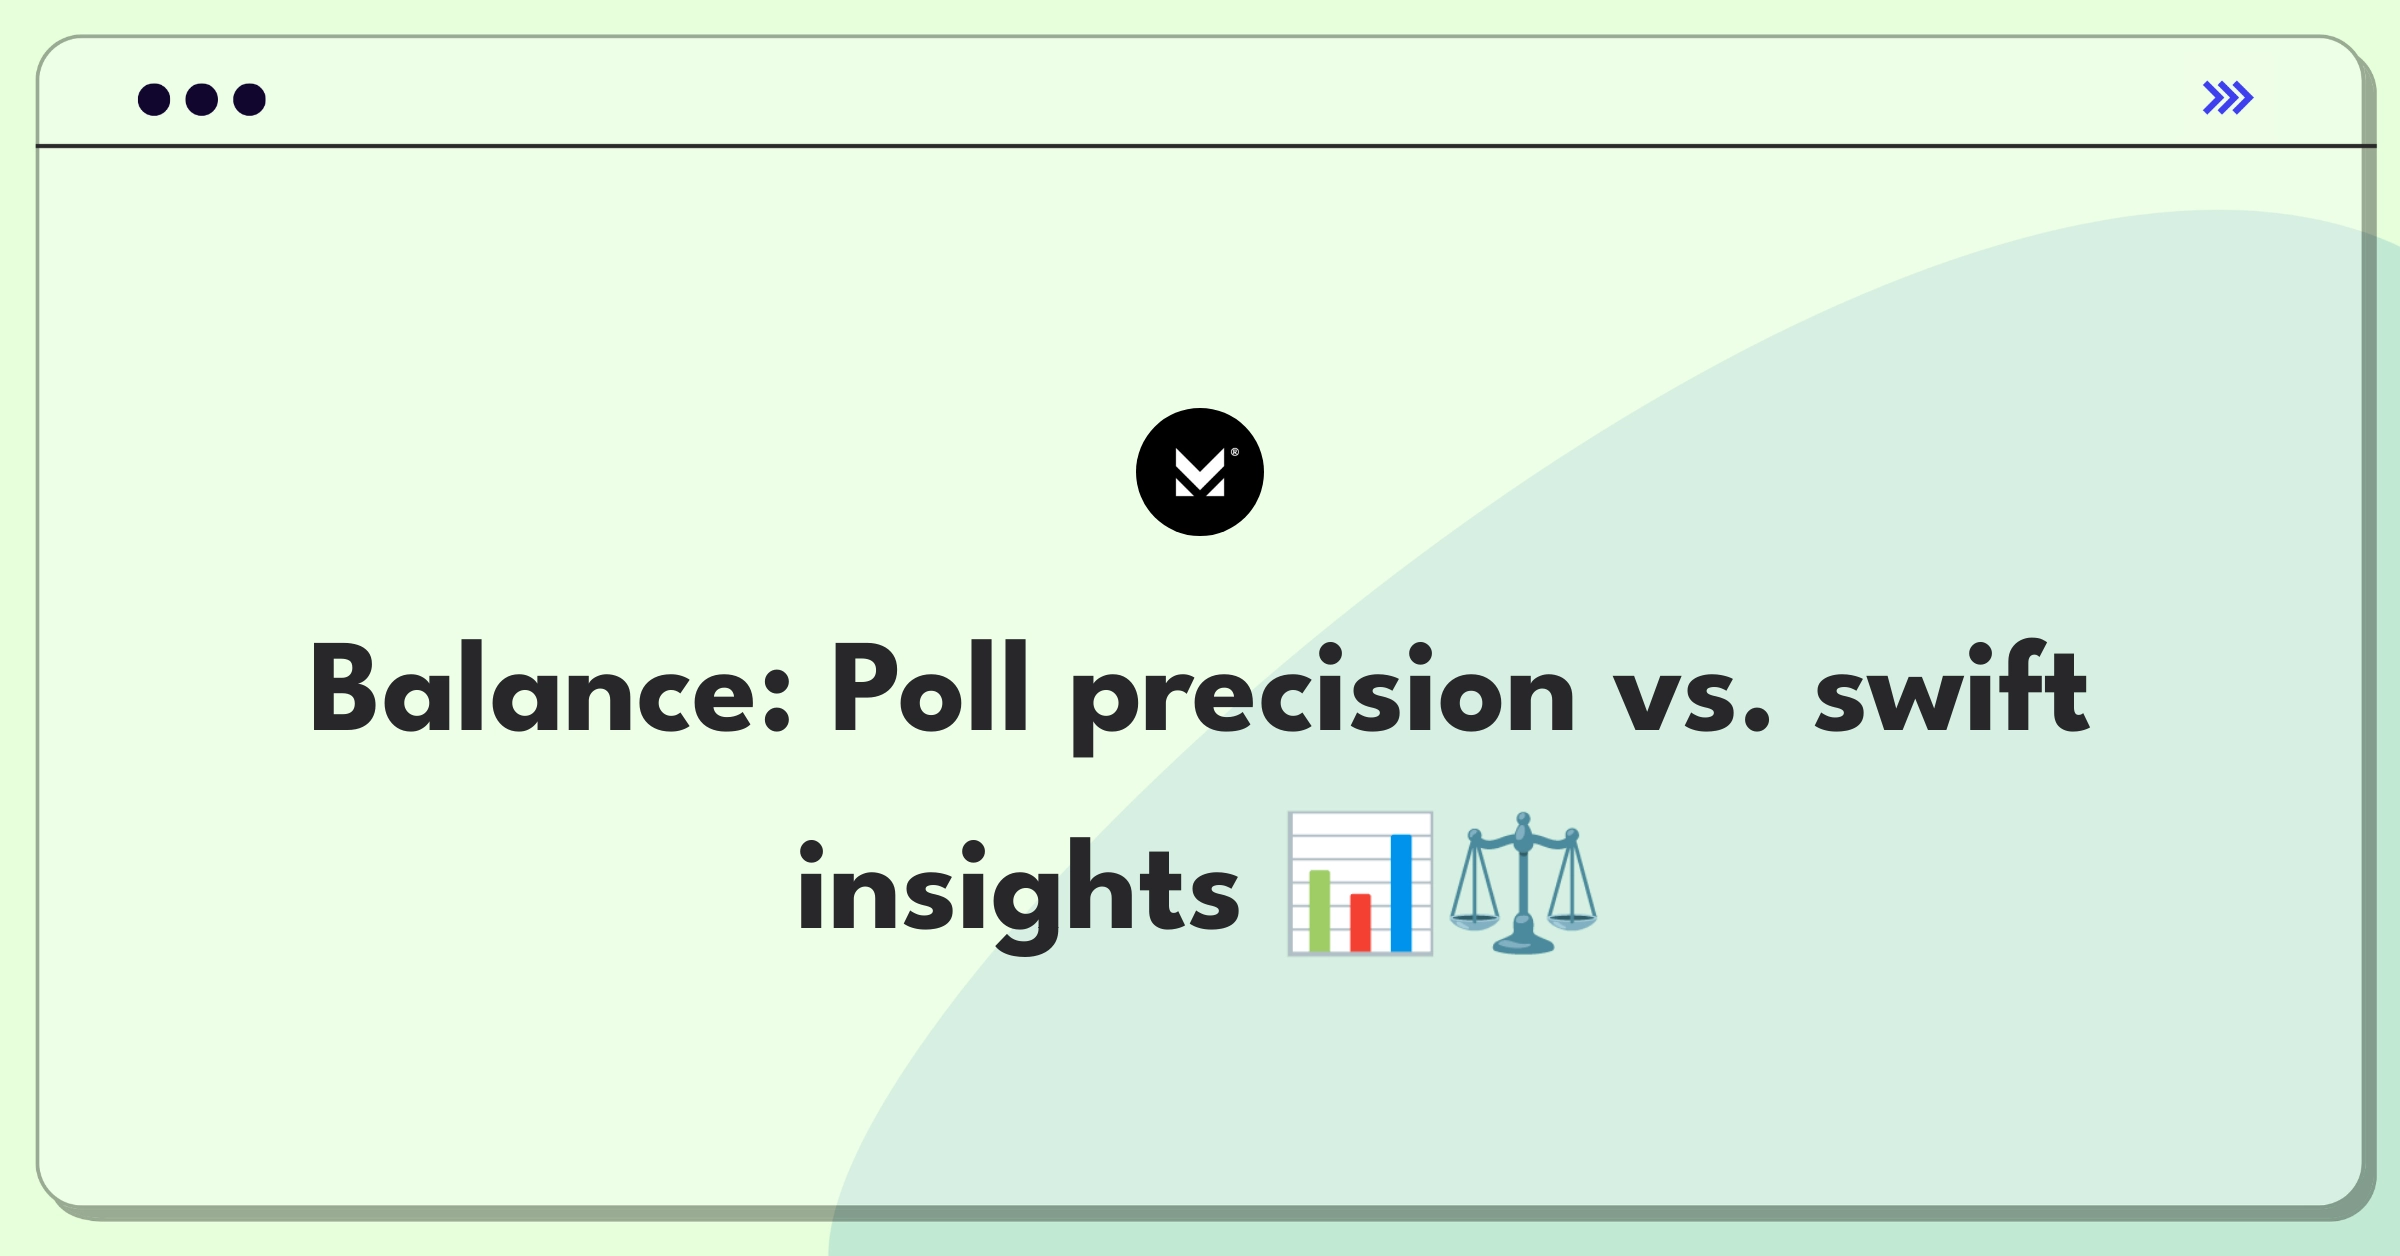
Task: Click the word "Poll" in the heading
Action: coord(931,688)
